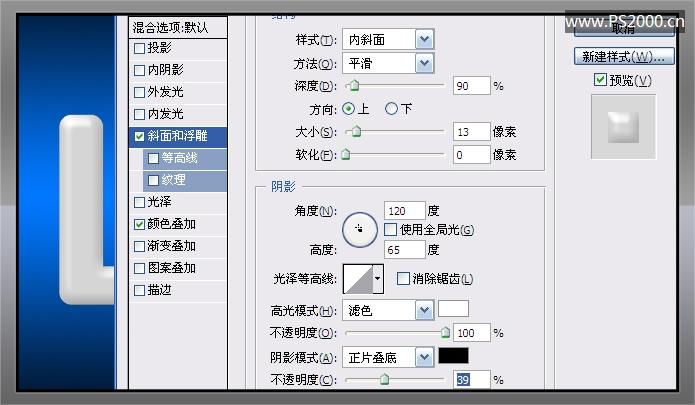Expand the 高光模式 blend mode dropdown
Screen dimensions: 695x405
point(424,310)
